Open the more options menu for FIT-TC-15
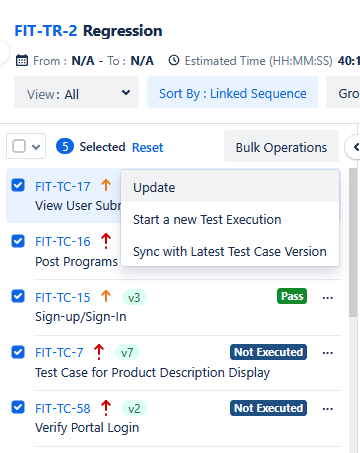The width and height of the screenshot is (360, 453). coord(328,298)
